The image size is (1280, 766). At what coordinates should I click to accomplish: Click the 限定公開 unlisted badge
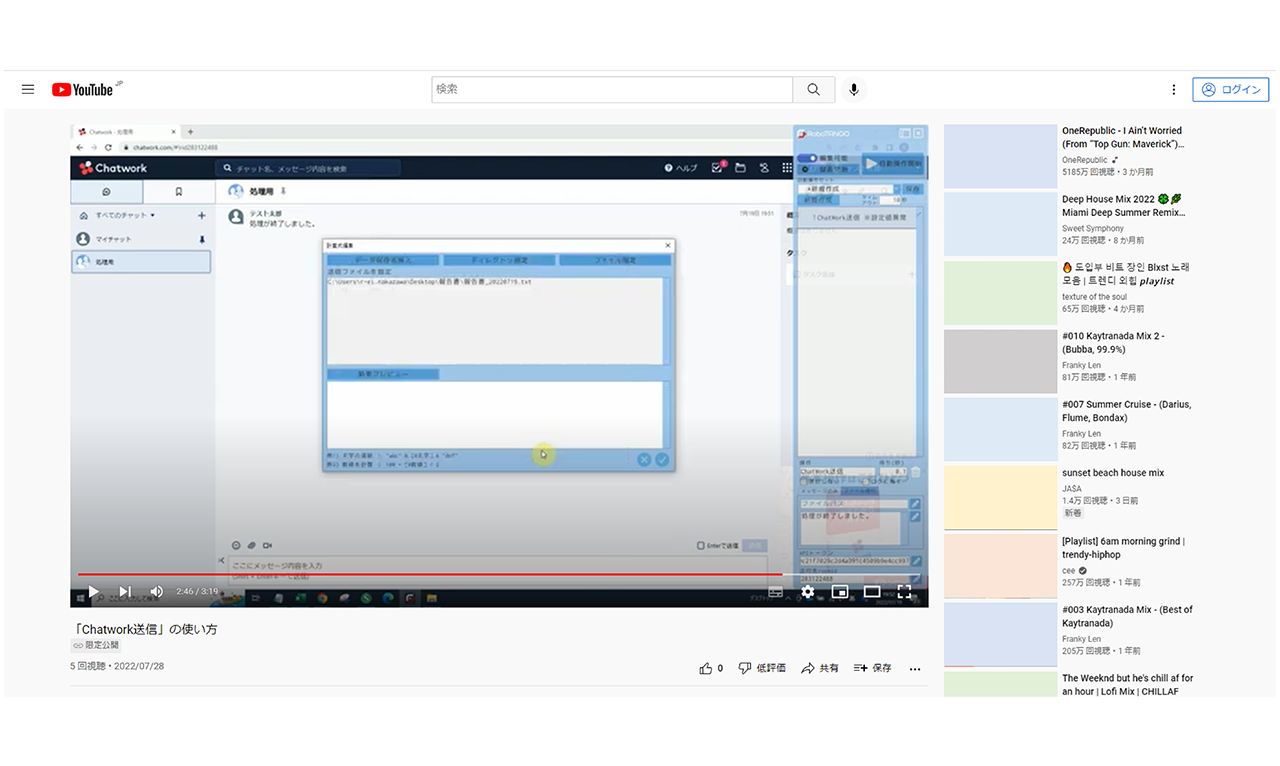coord(96,646)
